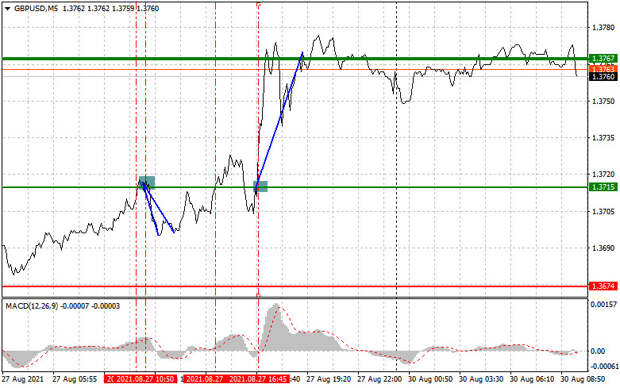Click the 0.00157 MACD scale value

pos(604,305)
